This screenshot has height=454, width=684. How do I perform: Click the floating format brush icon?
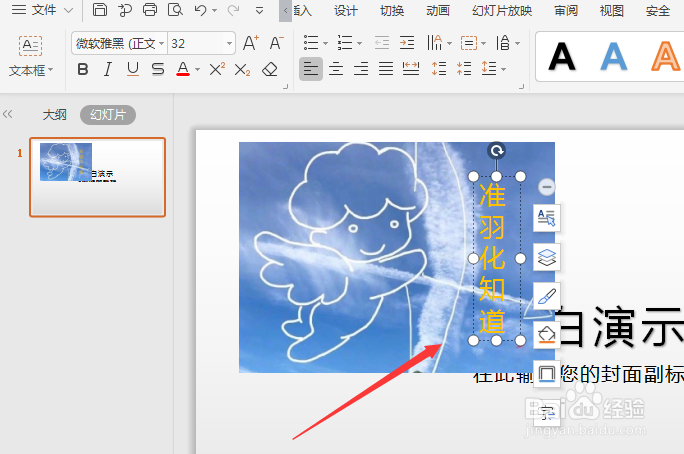pos(547,296)
